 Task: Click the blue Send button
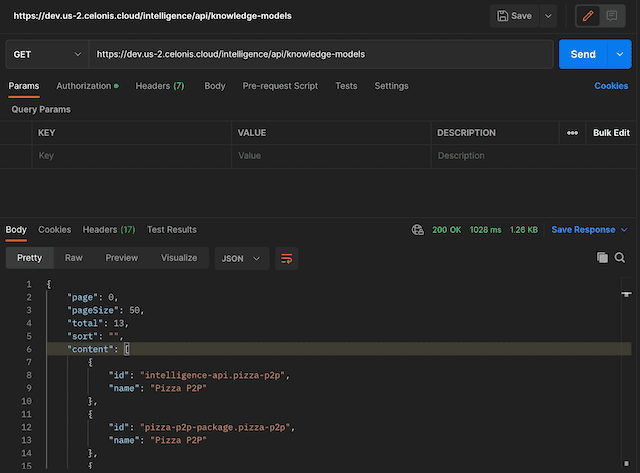[582, 54]
